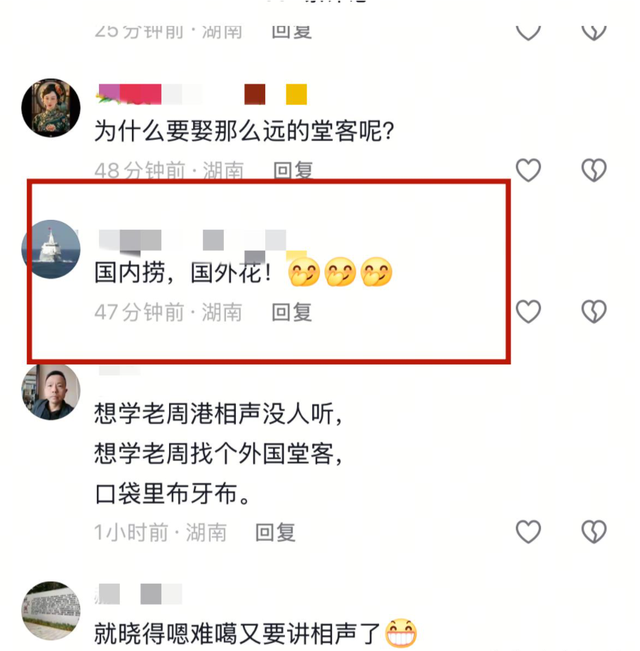Open the colorful username above 为什么要娶 comment

pos(203,94)
